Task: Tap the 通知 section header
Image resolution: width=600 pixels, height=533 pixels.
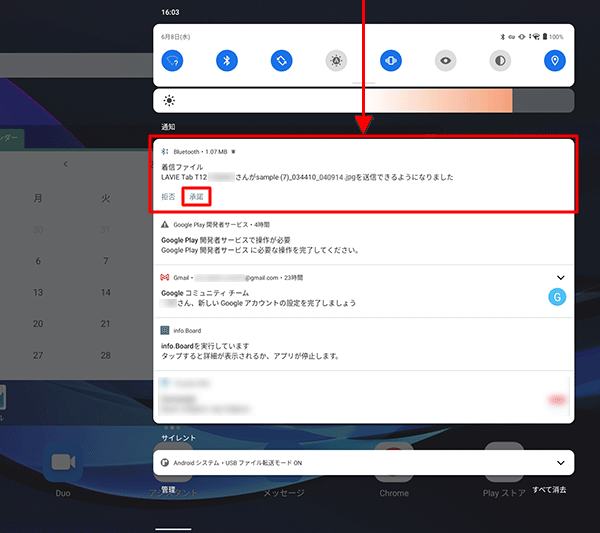Action: click(168, 127)
